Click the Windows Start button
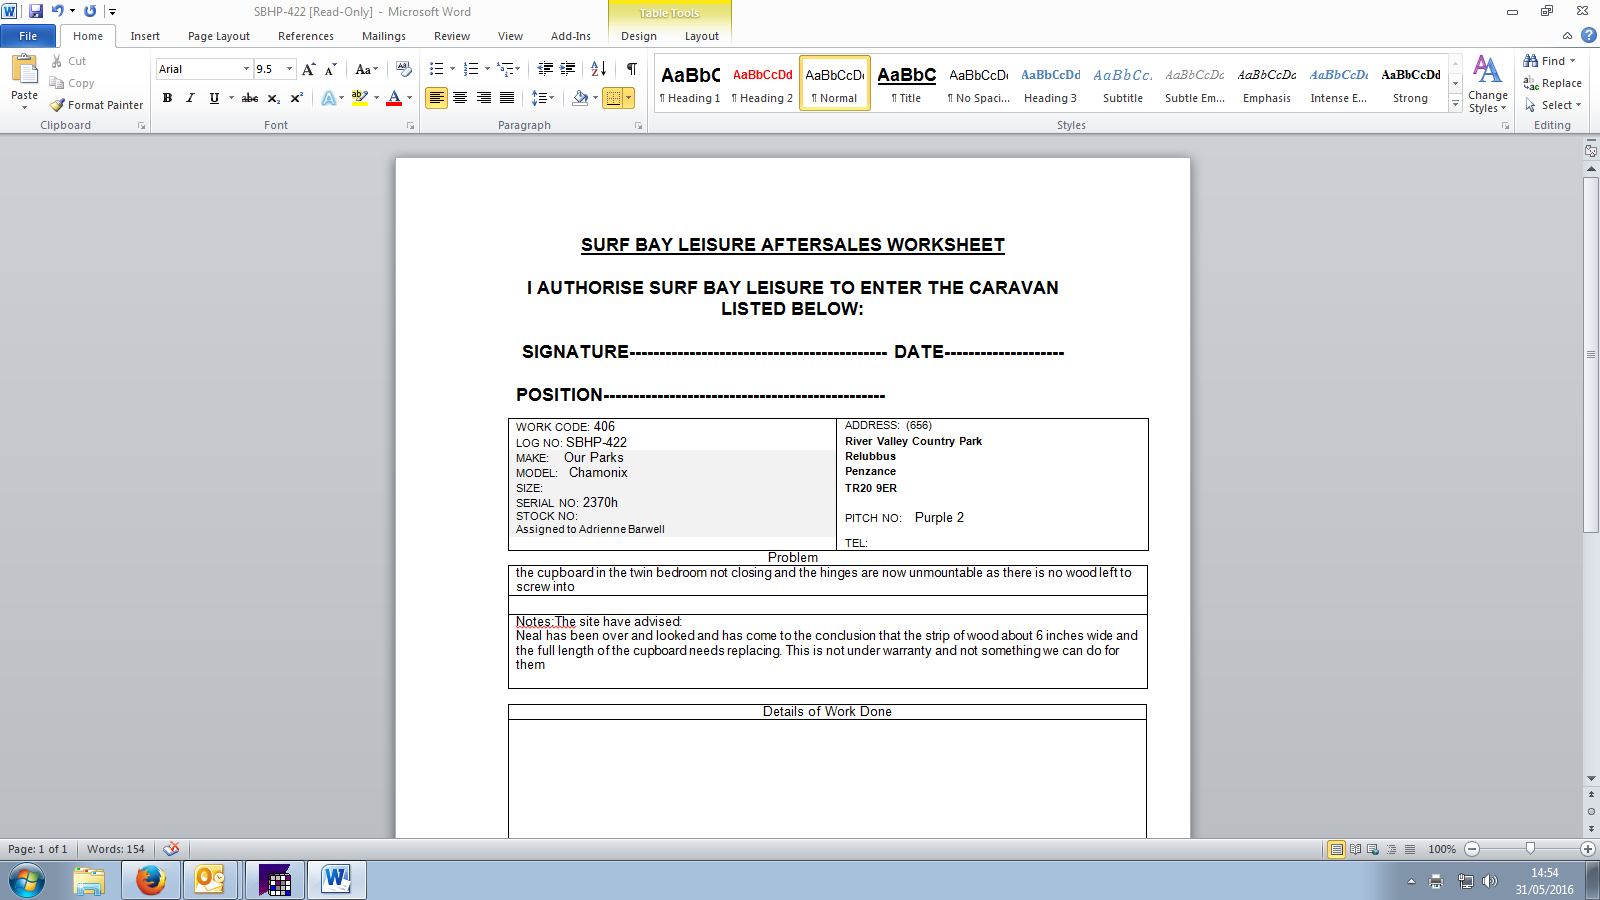 click(x=27, y=881)
